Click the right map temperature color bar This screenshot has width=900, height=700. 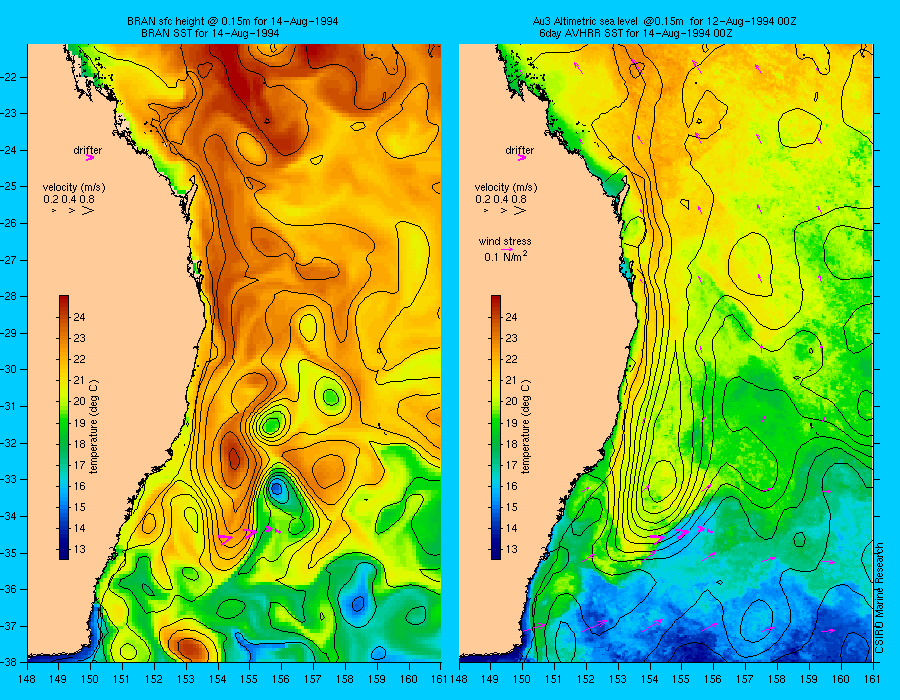(x=495, y=427)
